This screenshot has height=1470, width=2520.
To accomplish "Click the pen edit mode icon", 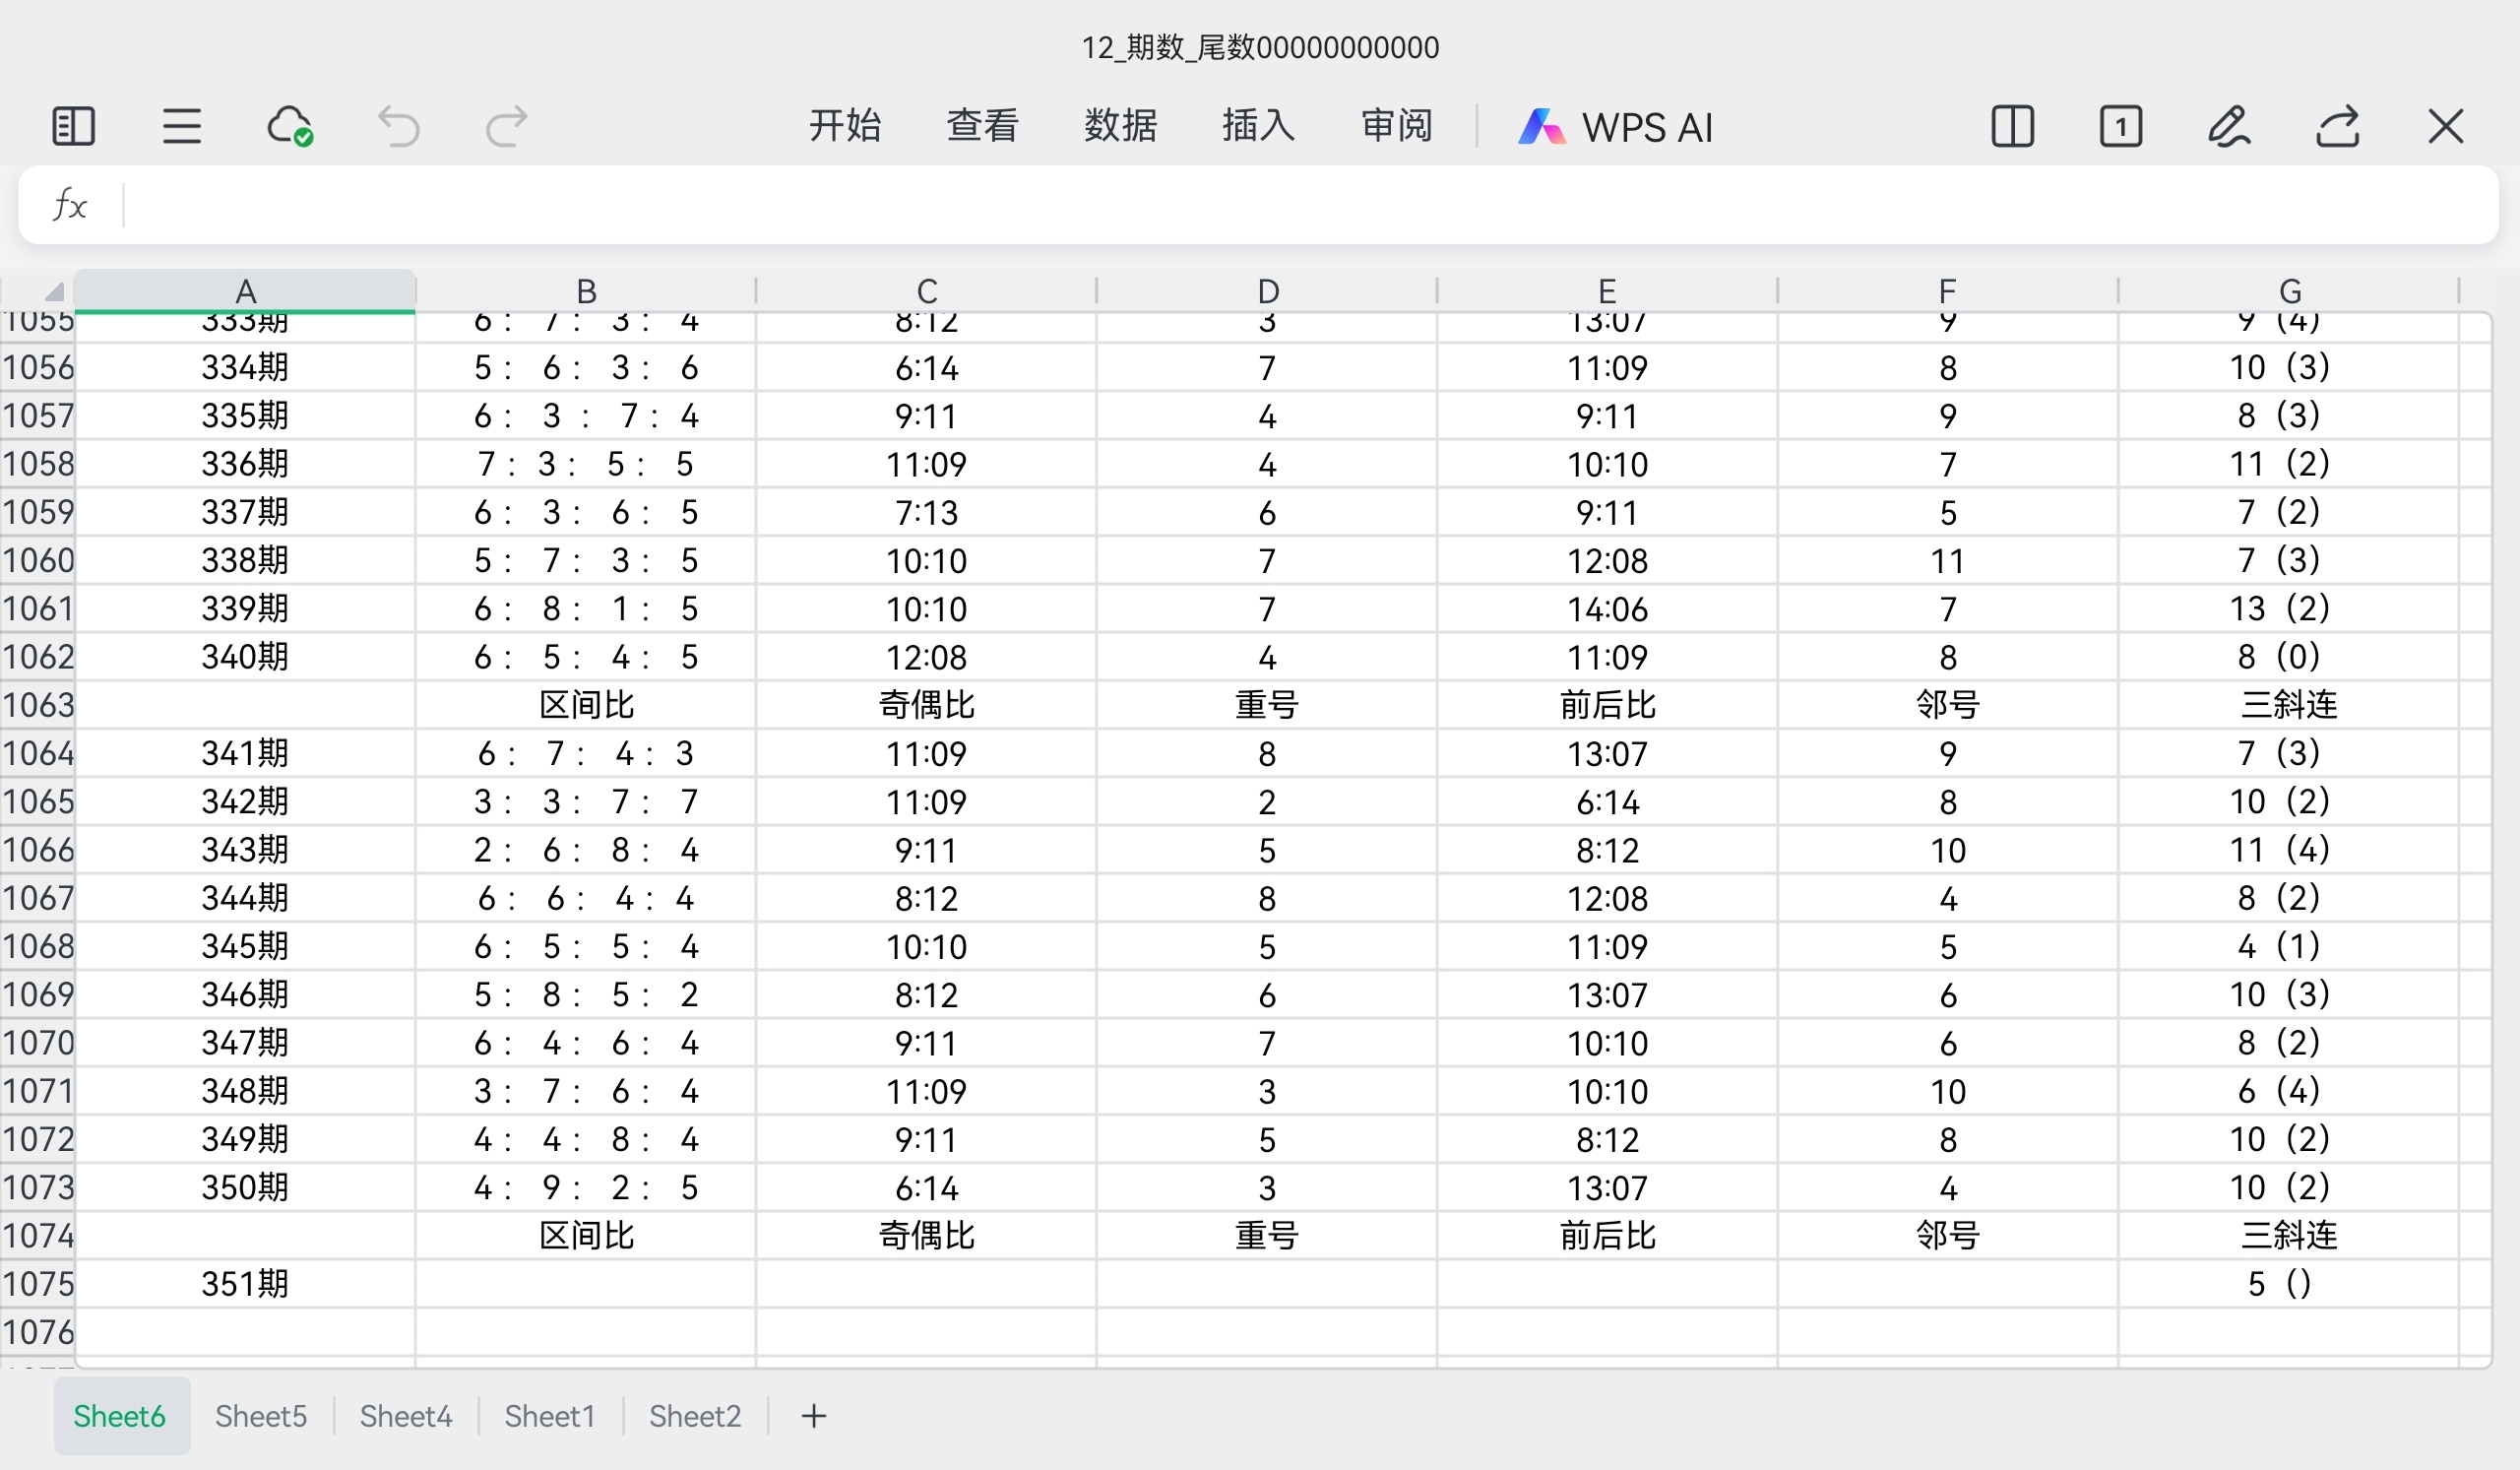I will point(2229,127).
